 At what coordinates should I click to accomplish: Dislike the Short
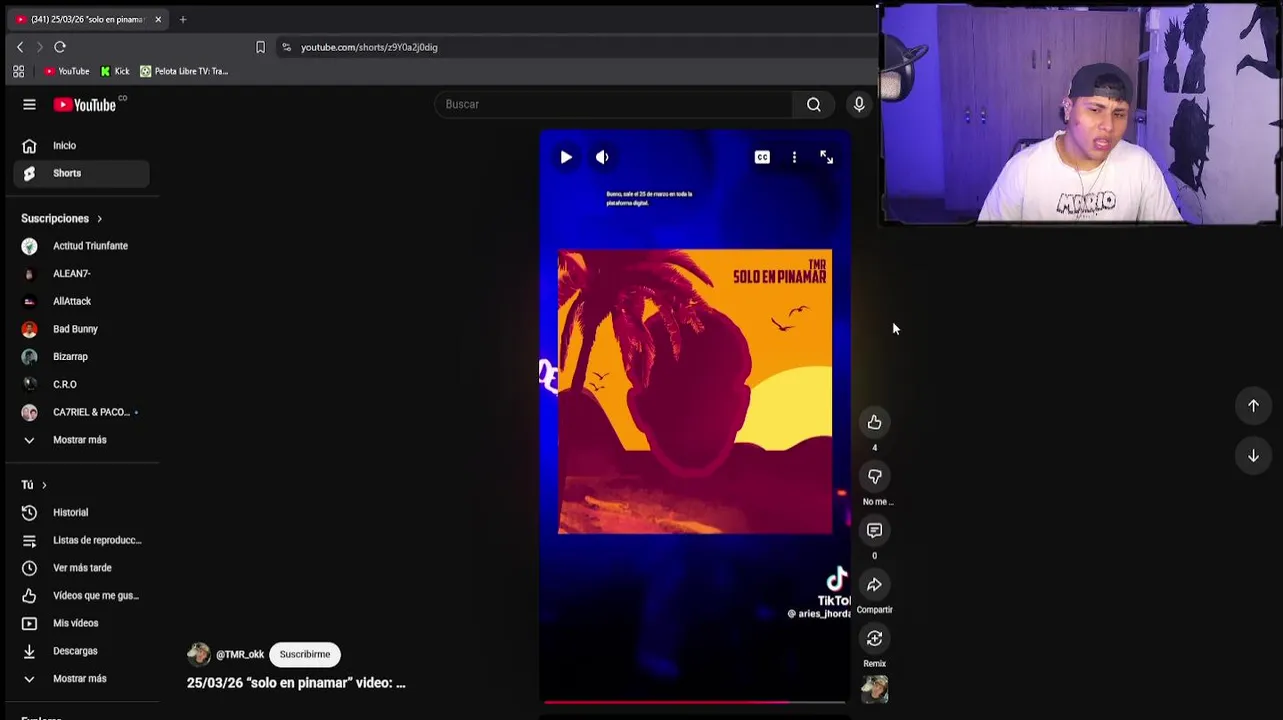coord(874,476)
